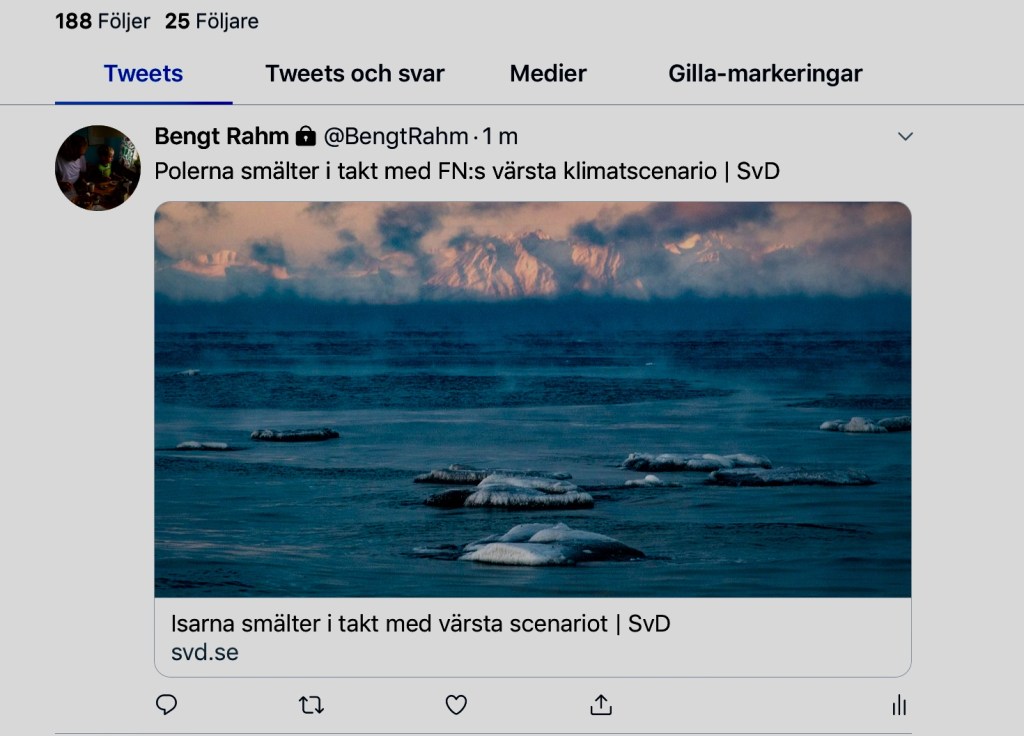
Task: Go to the Gilla-markeringar tab
Action: pyautogui.click(x=765, y=74)
